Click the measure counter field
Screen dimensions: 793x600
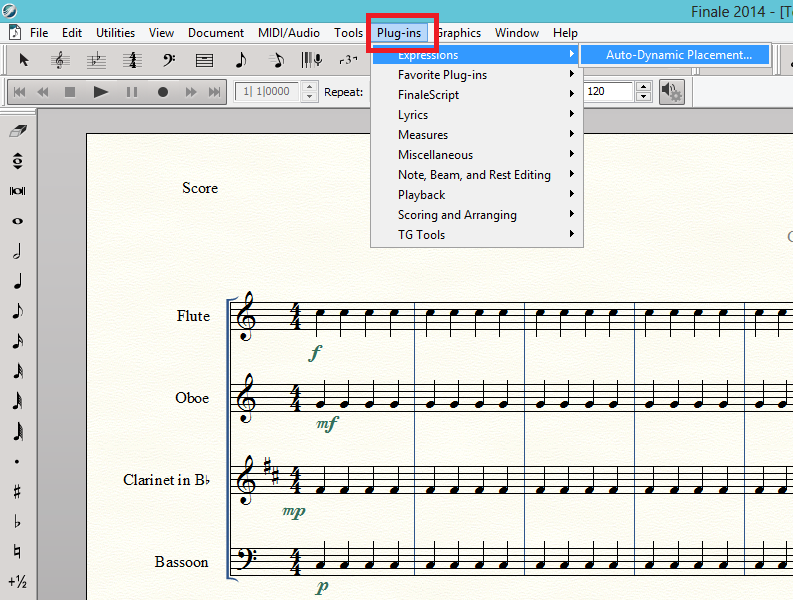click(x=264, y=92)
